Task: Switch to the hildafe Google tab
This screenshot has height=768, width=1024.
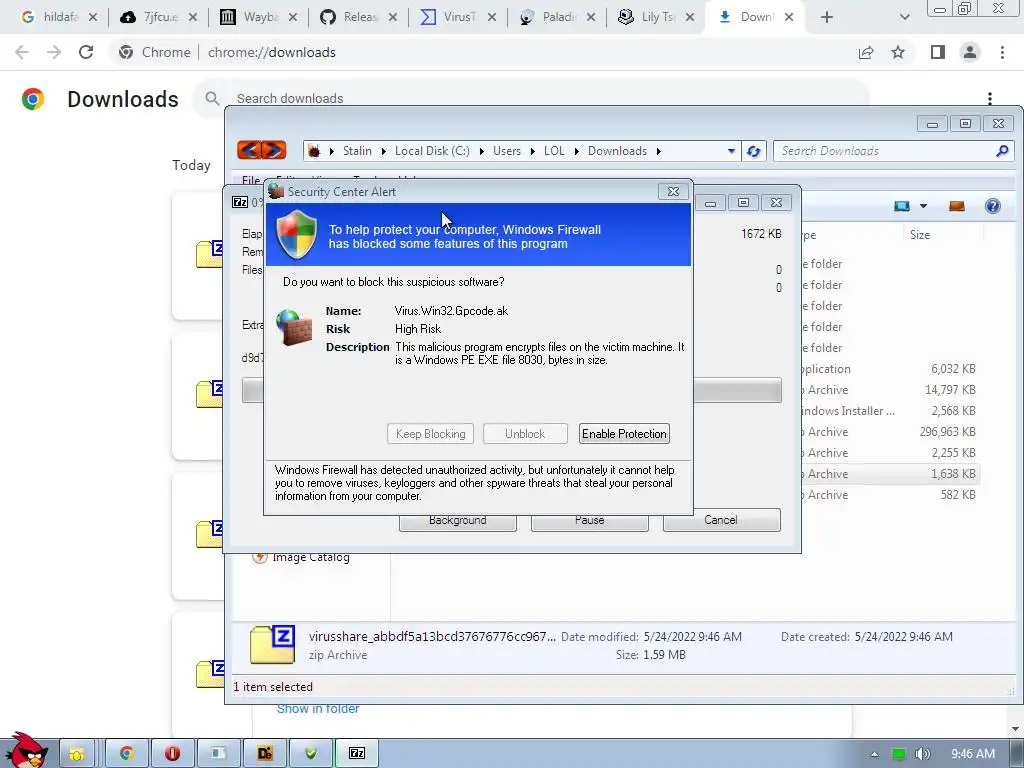Action: pos(59,17)
